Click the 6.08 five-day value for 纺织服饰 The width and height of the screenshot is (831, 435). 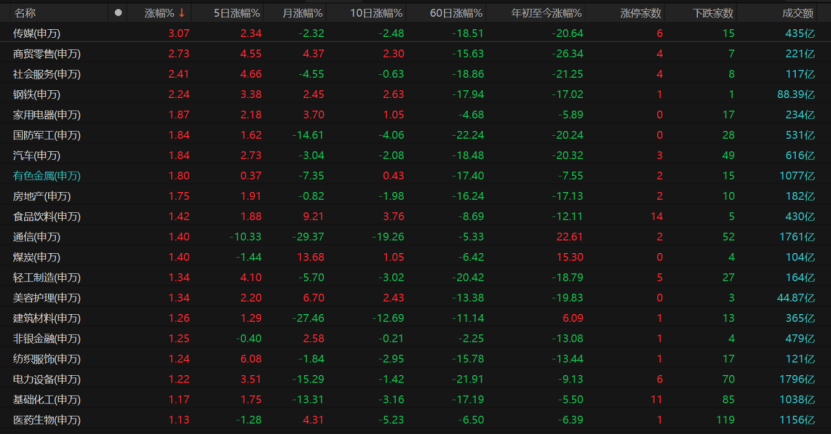(x=251, y=359)
